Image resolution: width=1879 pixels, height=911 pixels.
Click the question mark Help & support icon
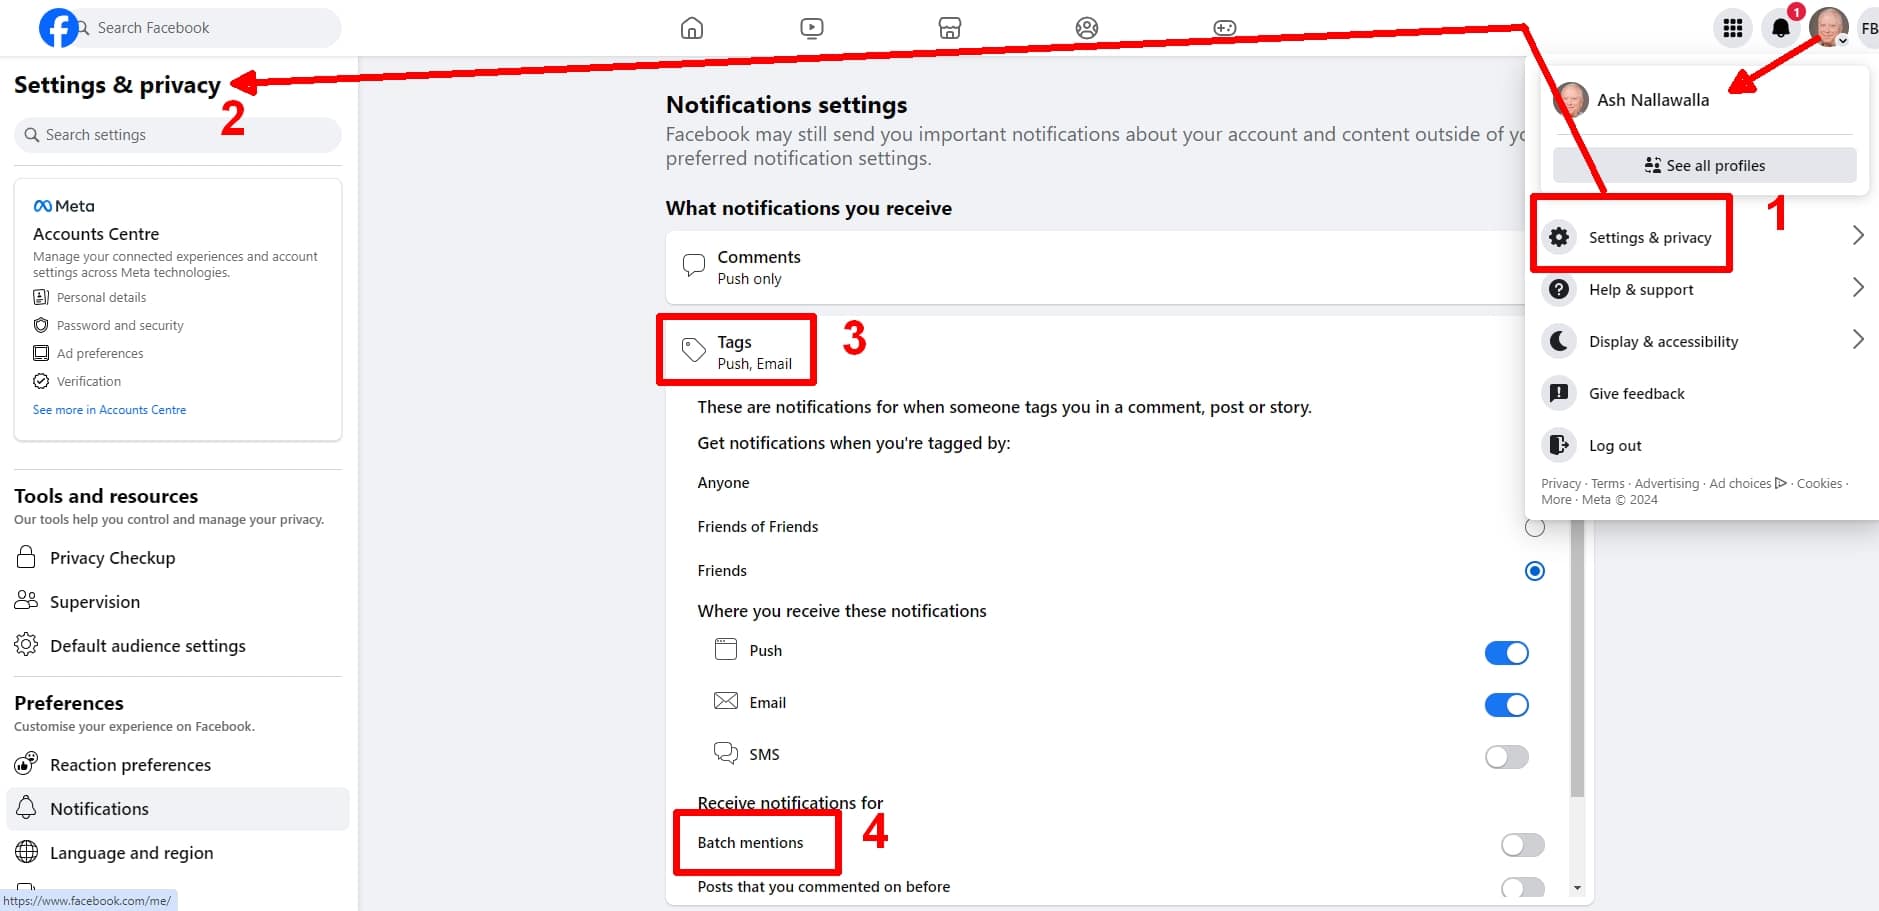pyautogui.click(x=1559, y=289)
